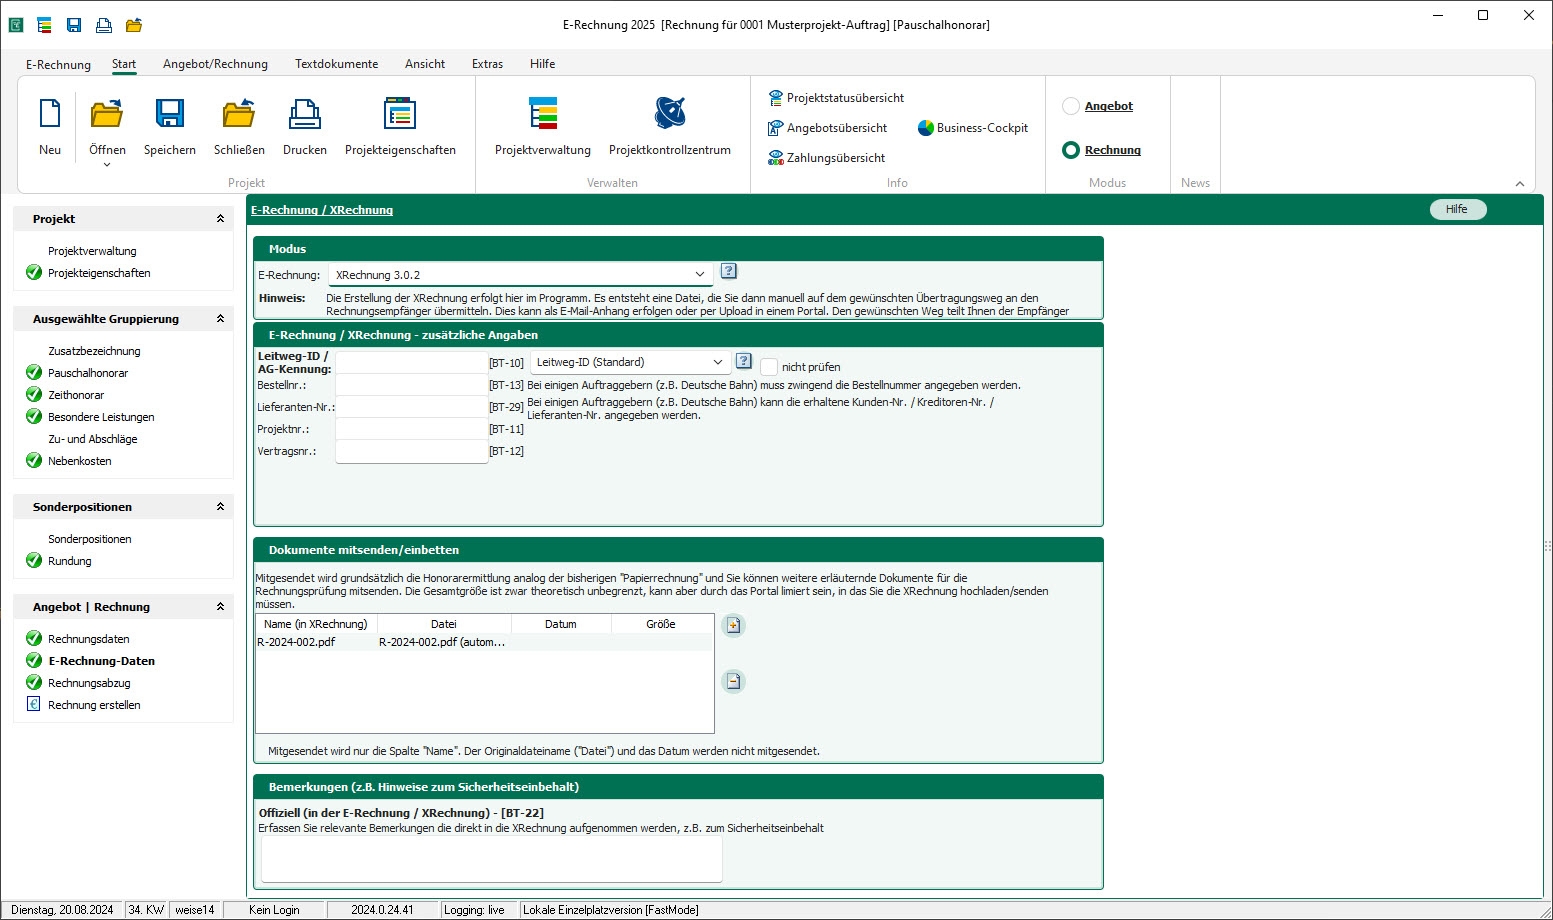
Task: Open the E-Rechnung format dropdown XRechnung 3.0.2
Action: pyautogui.click(x=520, y=274)
